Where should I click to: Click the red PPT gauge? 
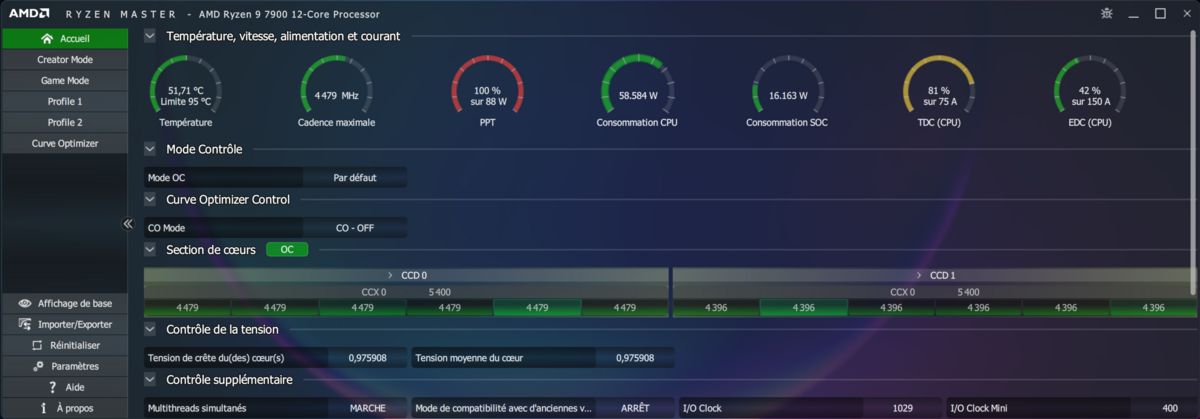pyautogui.click(x=487, y=90)
